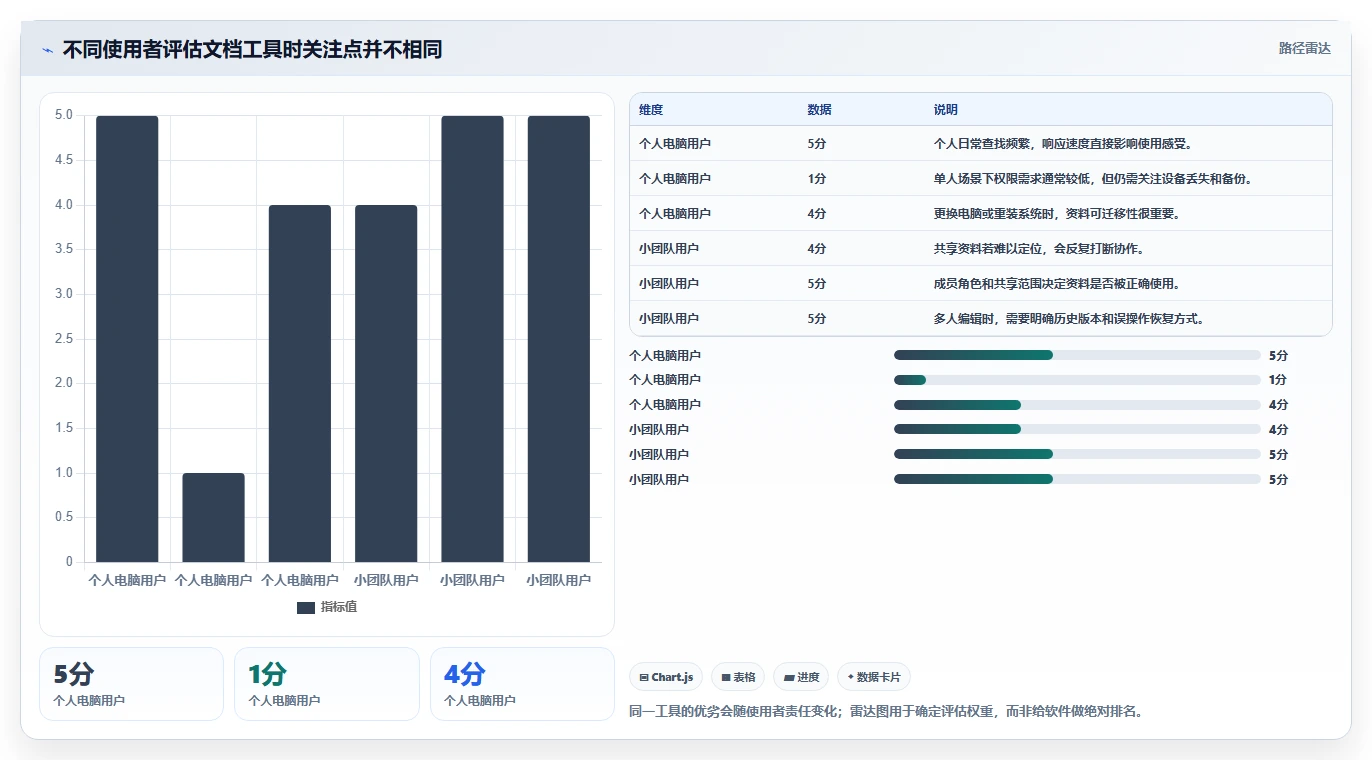1372x760 pixels.
Task: Click the 数据 column header
Action: [819, 110]
